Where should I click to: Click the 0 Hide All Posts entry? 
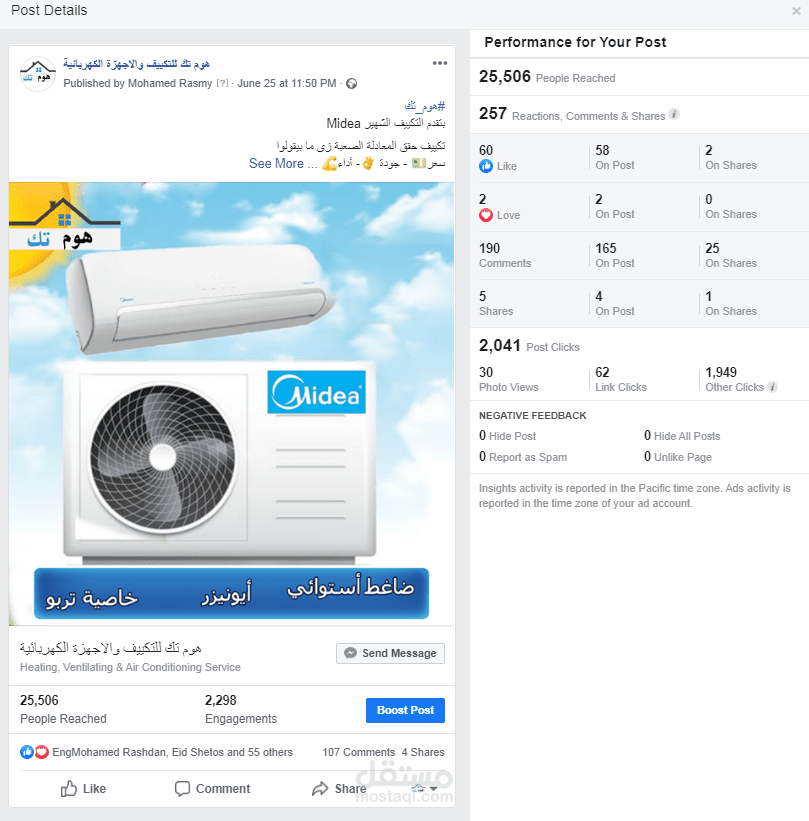click(682, 436)
